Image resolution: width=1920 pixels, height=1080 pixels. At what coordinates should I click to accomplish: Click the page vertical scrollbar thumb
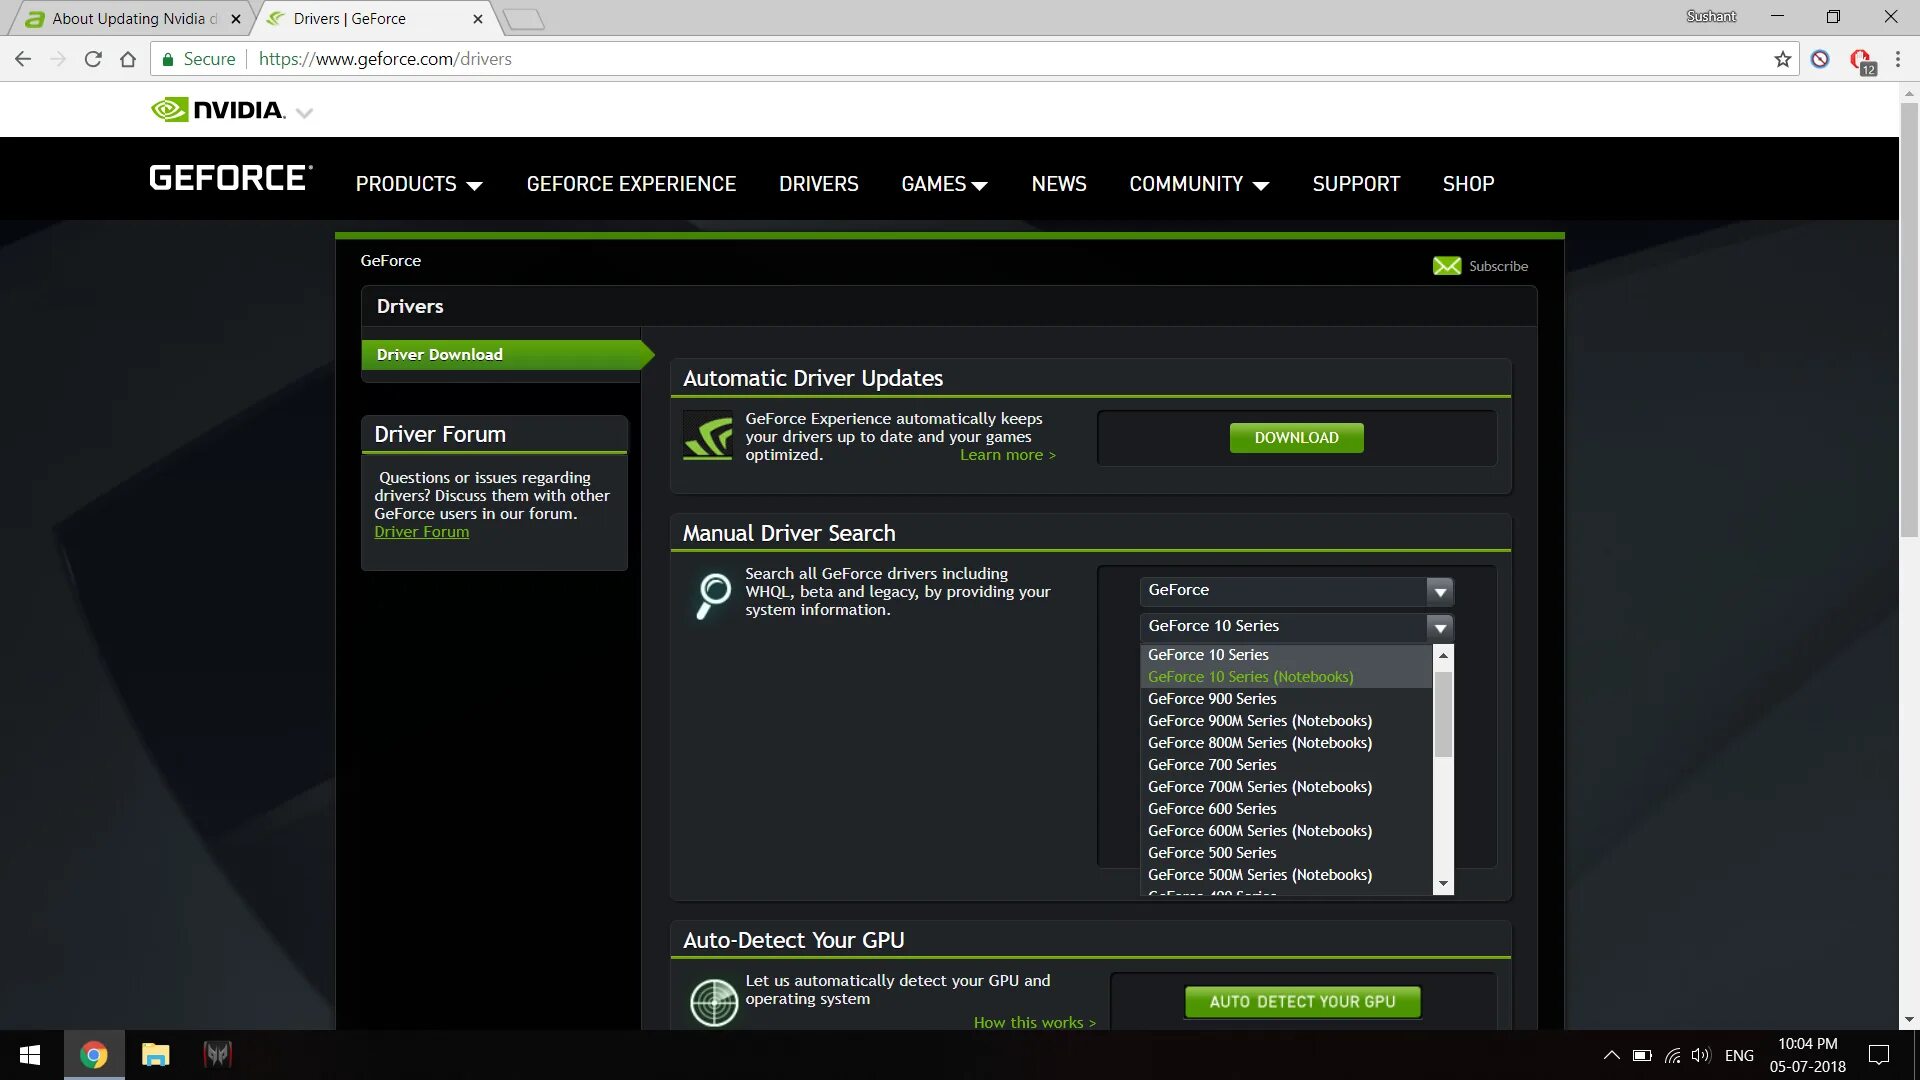pos(1909,320)
